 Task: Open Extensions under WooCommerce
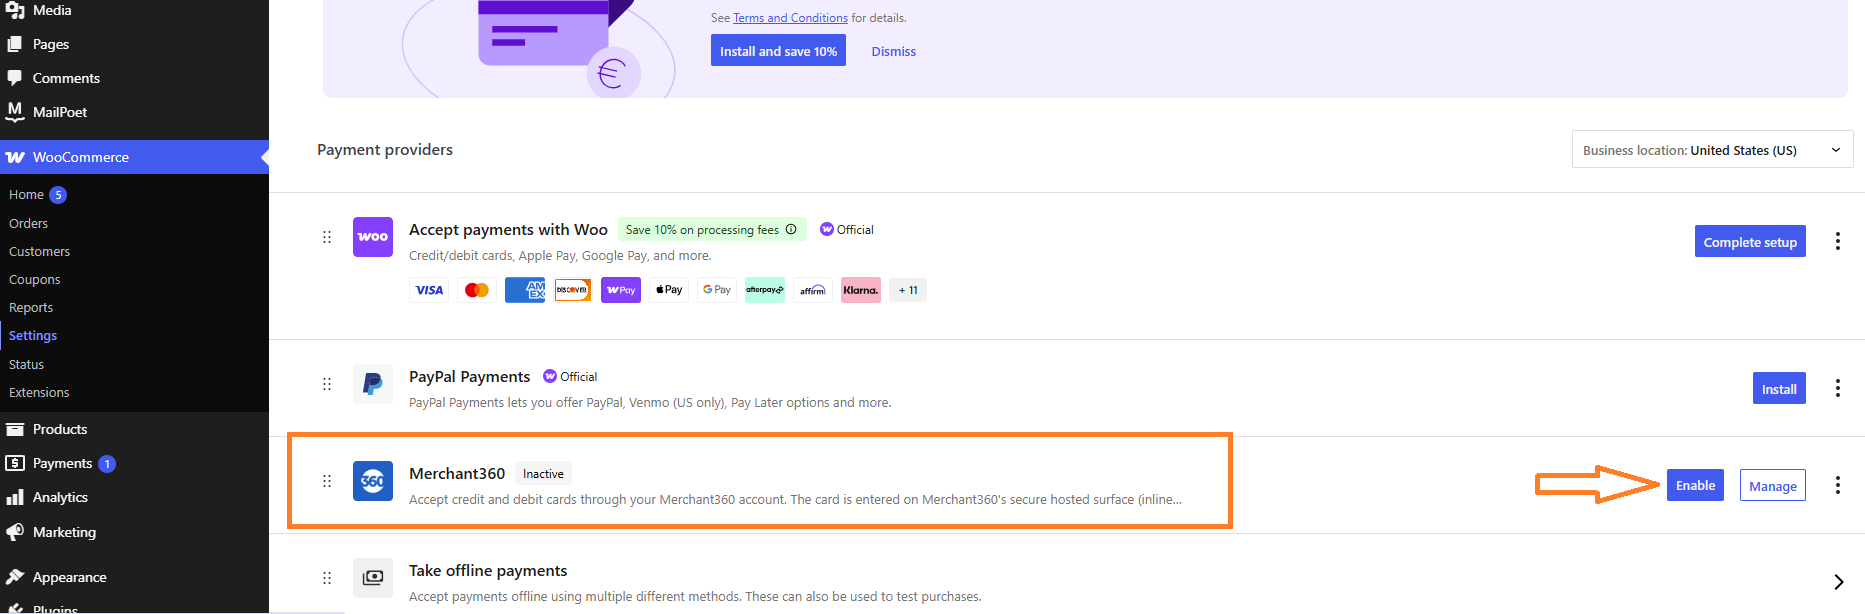[x=39, y=392]
